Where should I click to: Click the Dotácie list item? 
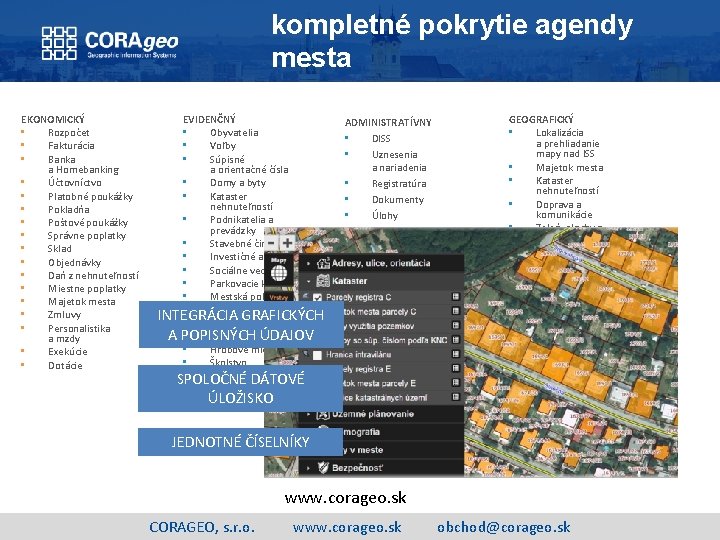coord(65,366)
